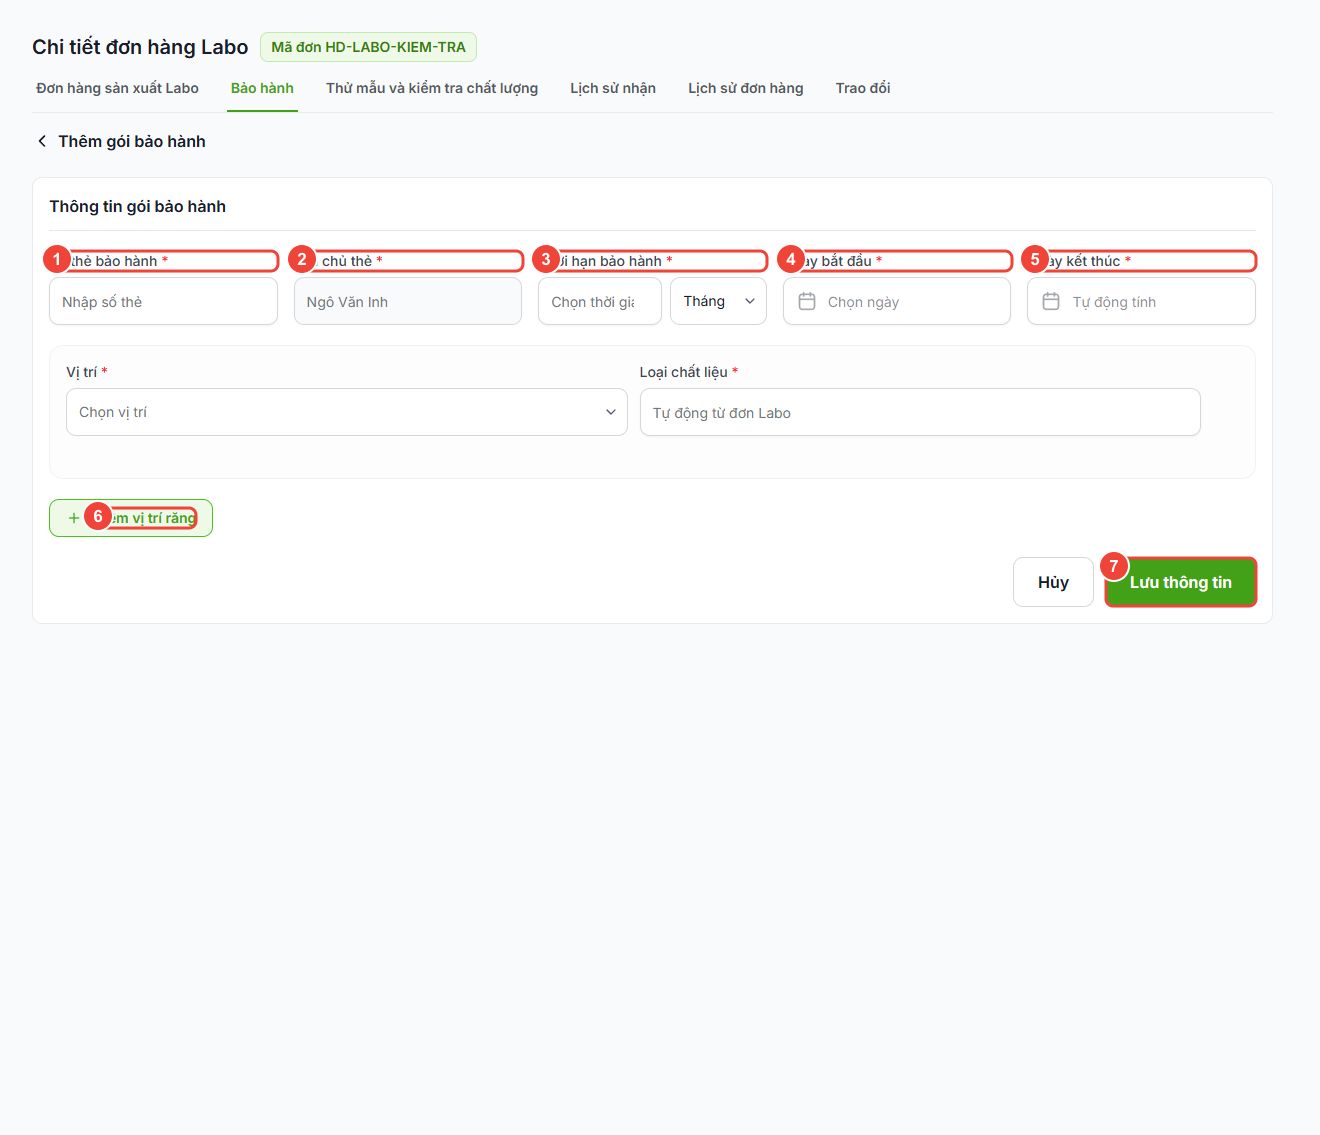Screen dimensions: 1320x1135
Task: Open the Tháng unit dropdown
Action: coord(718,301)
